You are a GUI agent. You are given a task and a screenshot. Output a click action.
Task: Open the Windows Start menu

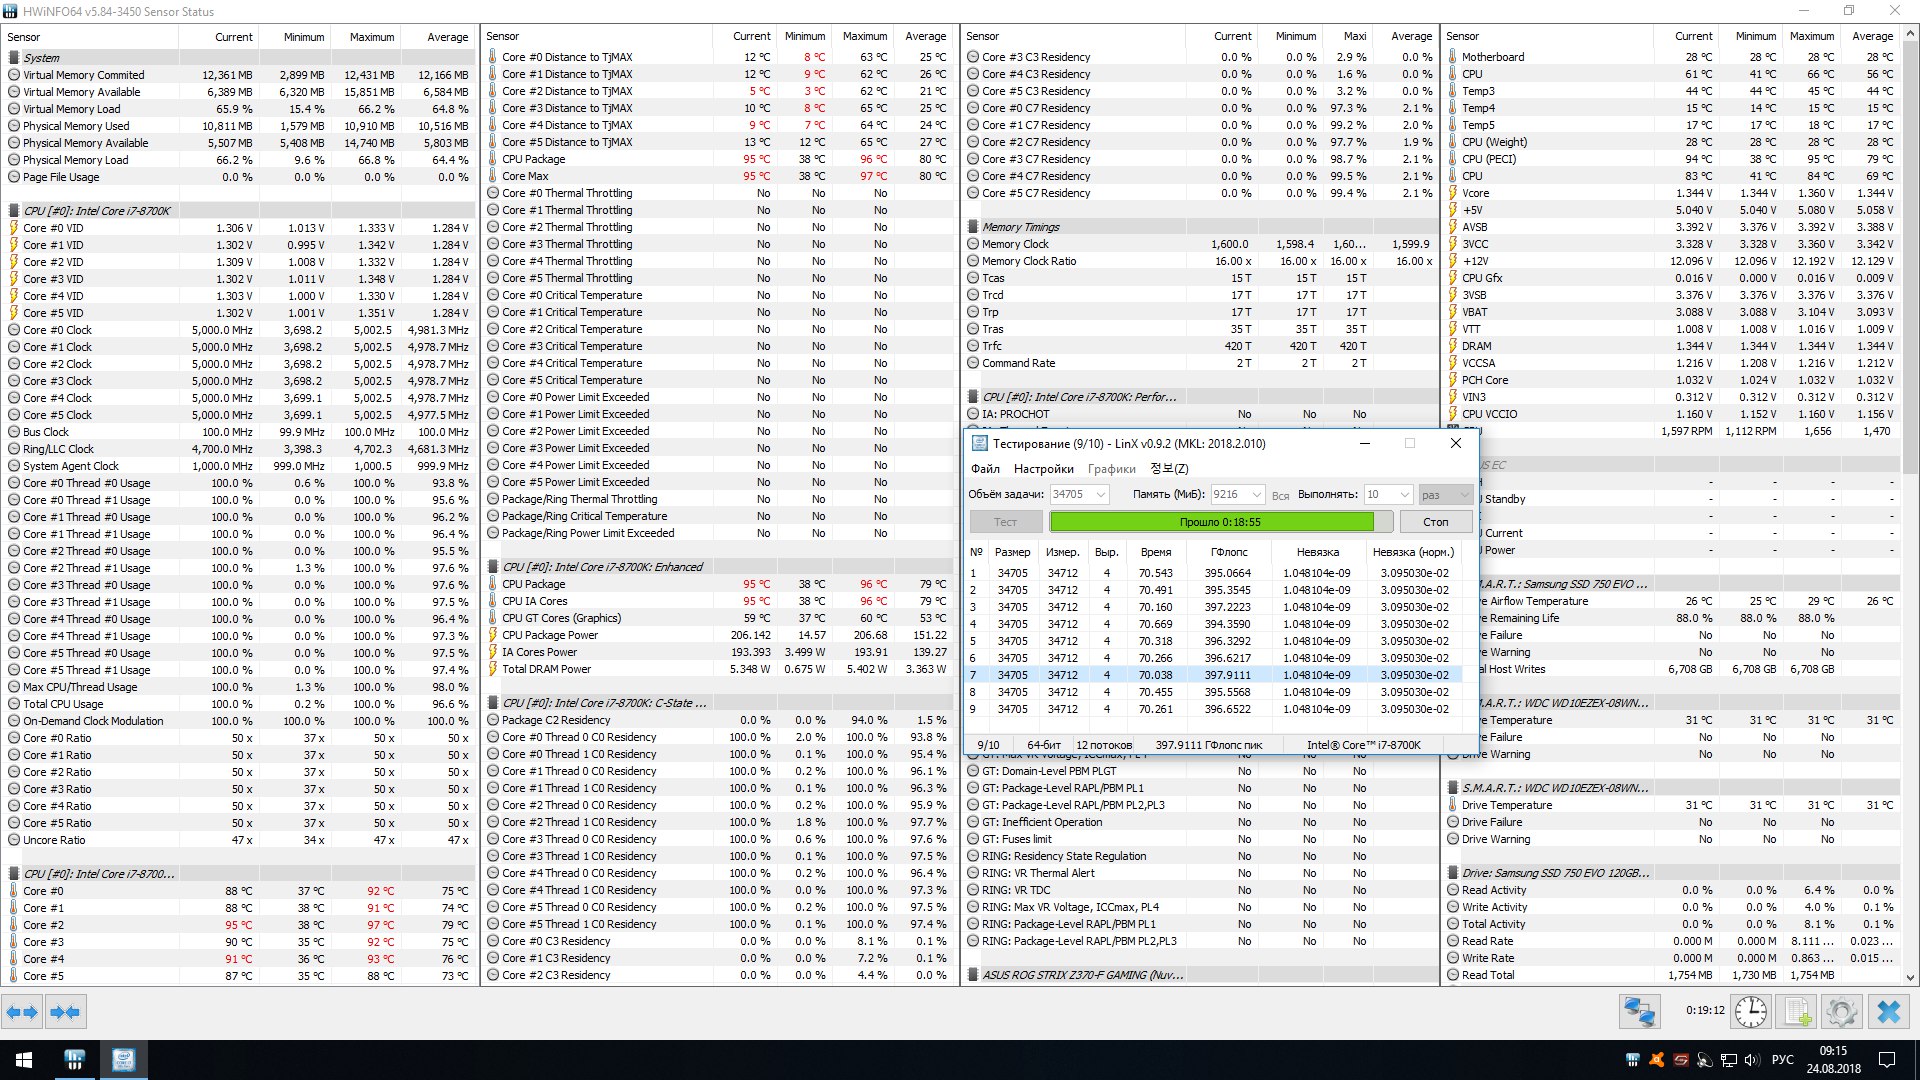pyautogui.click(x=24, y=1060)
